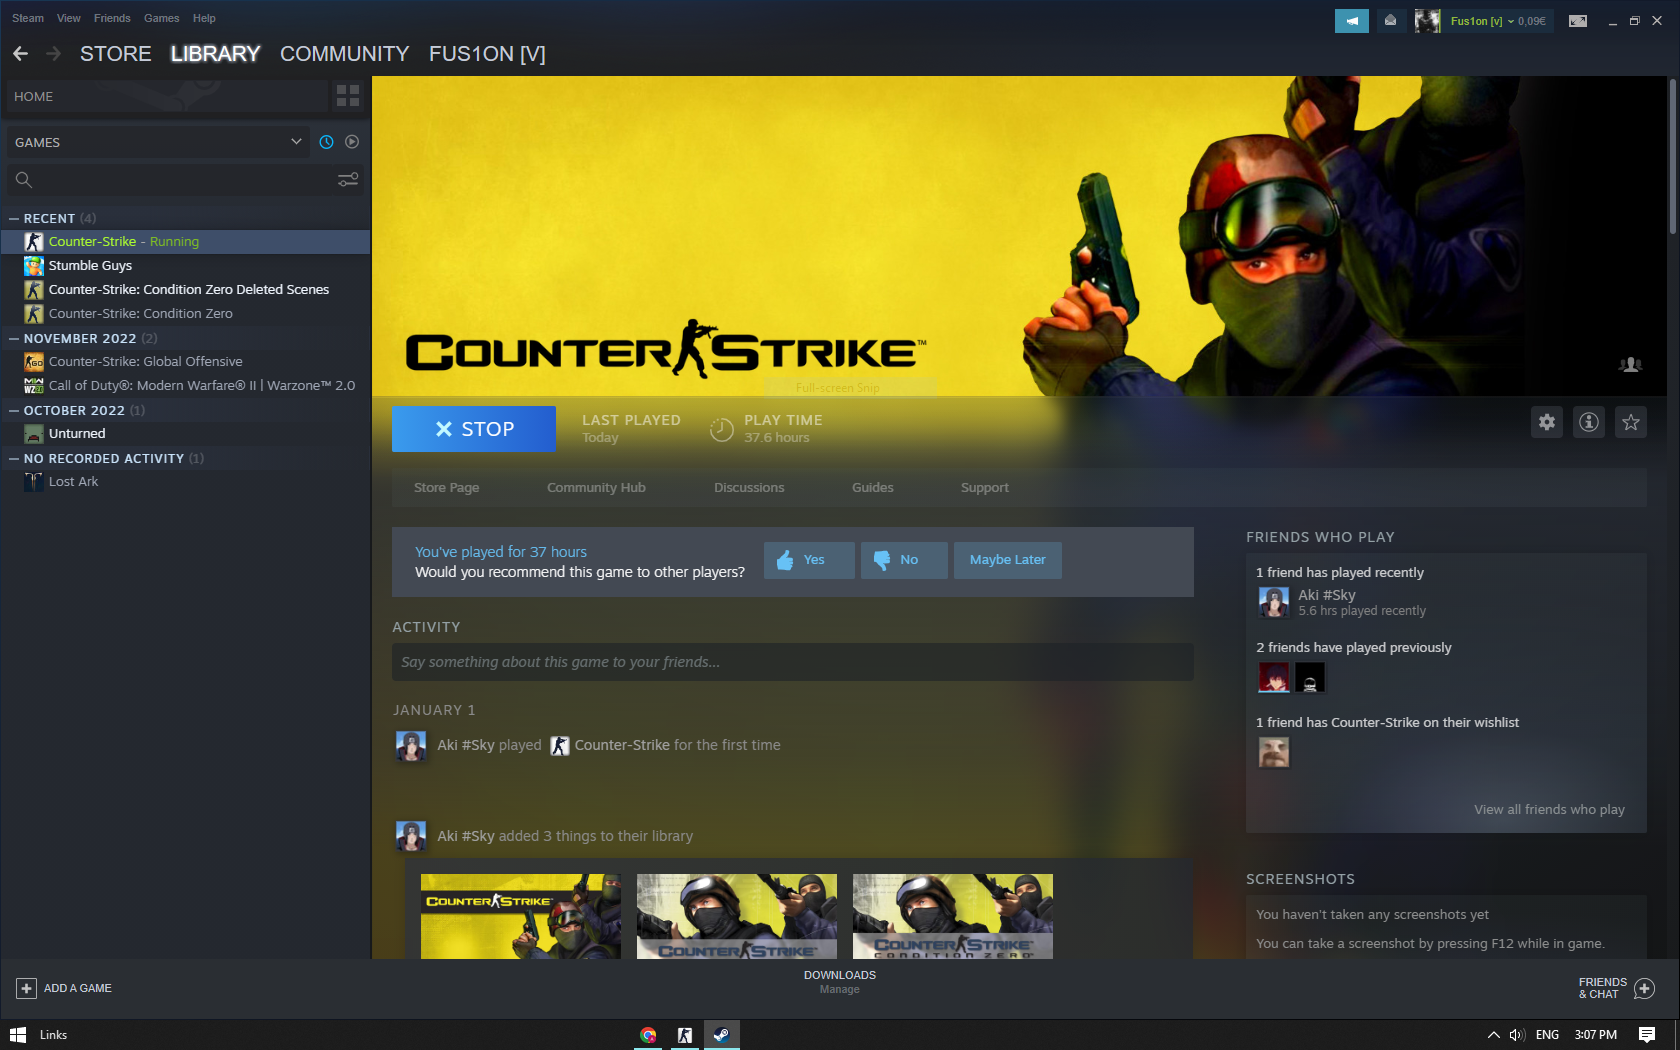Open game settings gear icon

[x=1547, y=422]
